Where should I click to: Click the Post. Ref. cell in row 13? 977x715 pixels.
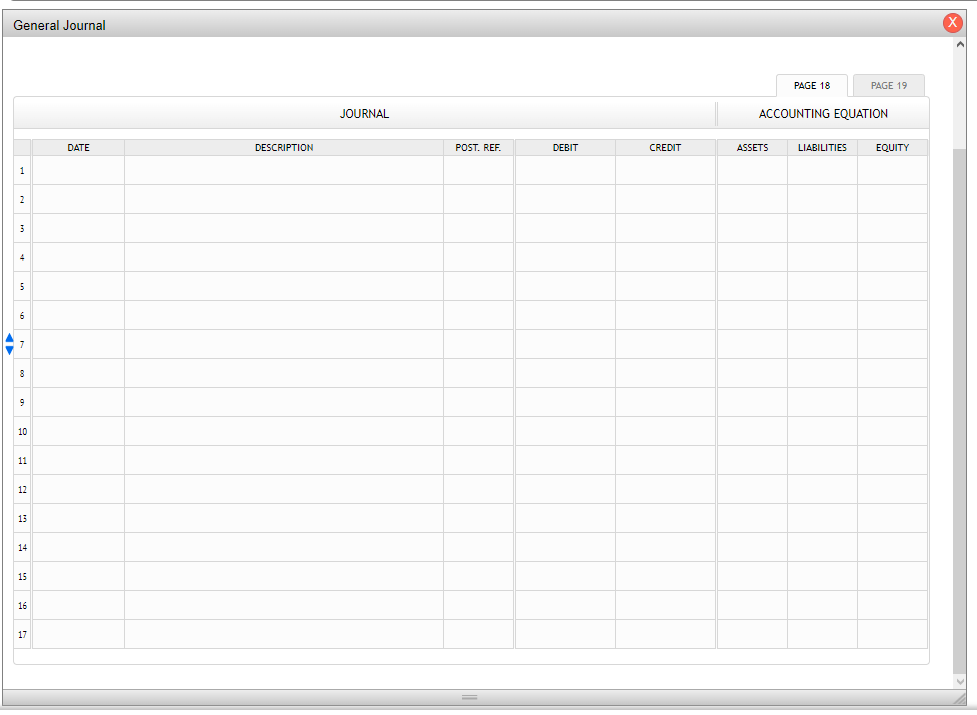479,518
